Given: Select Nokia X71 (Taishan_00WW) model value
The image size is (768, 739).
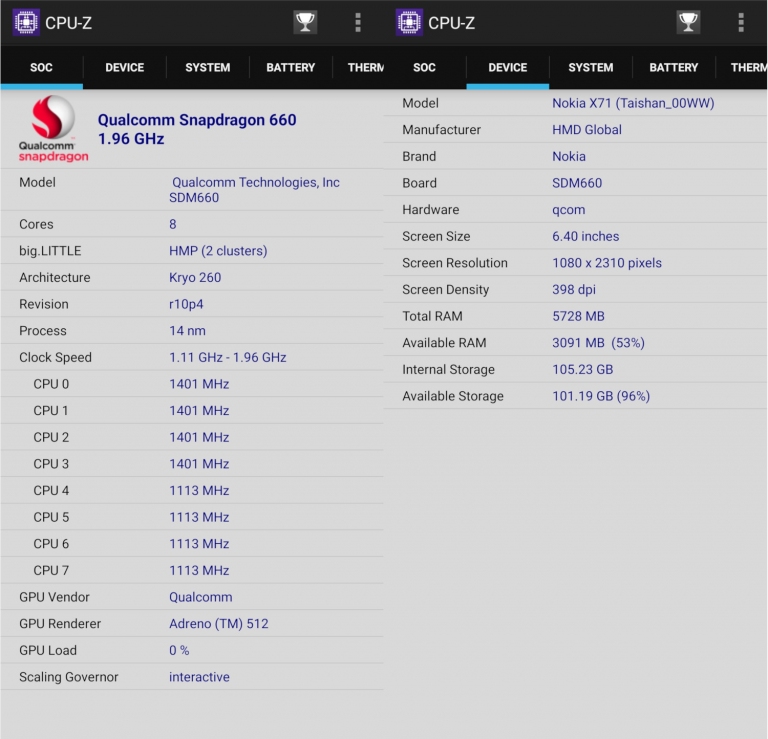Looking at the screenshot, I should point(633,103).
